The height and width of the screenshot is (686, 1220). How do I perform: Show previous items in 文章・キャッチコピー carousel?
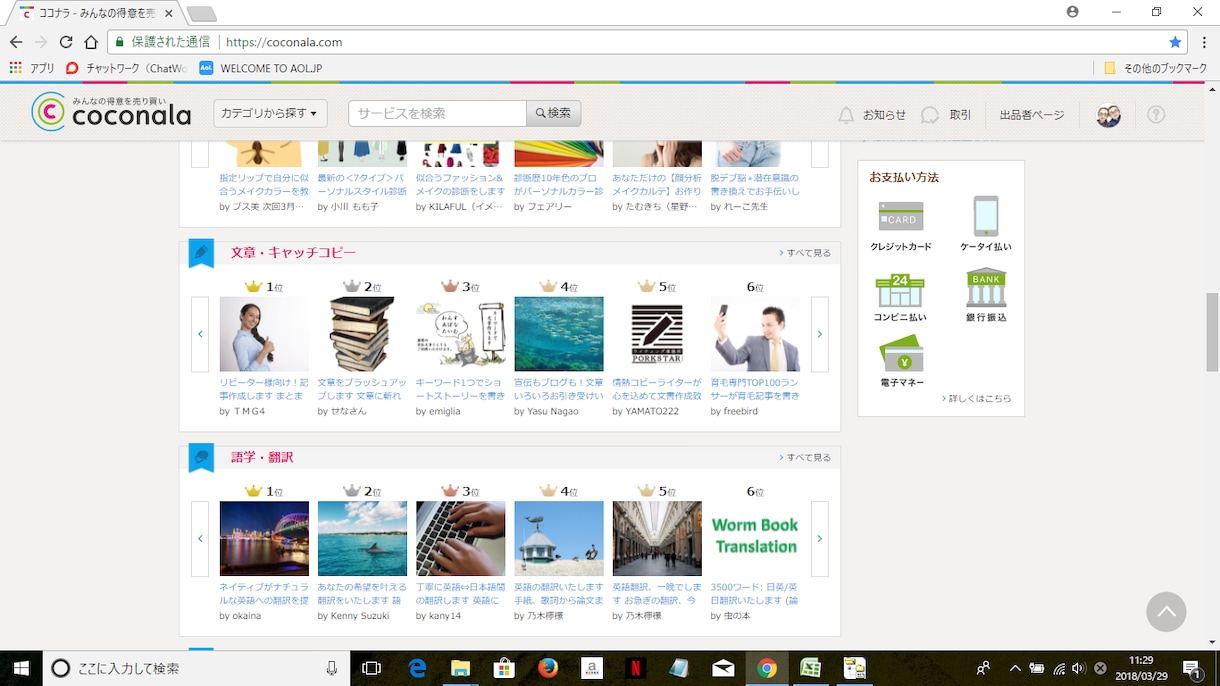[x=200, y=334]
